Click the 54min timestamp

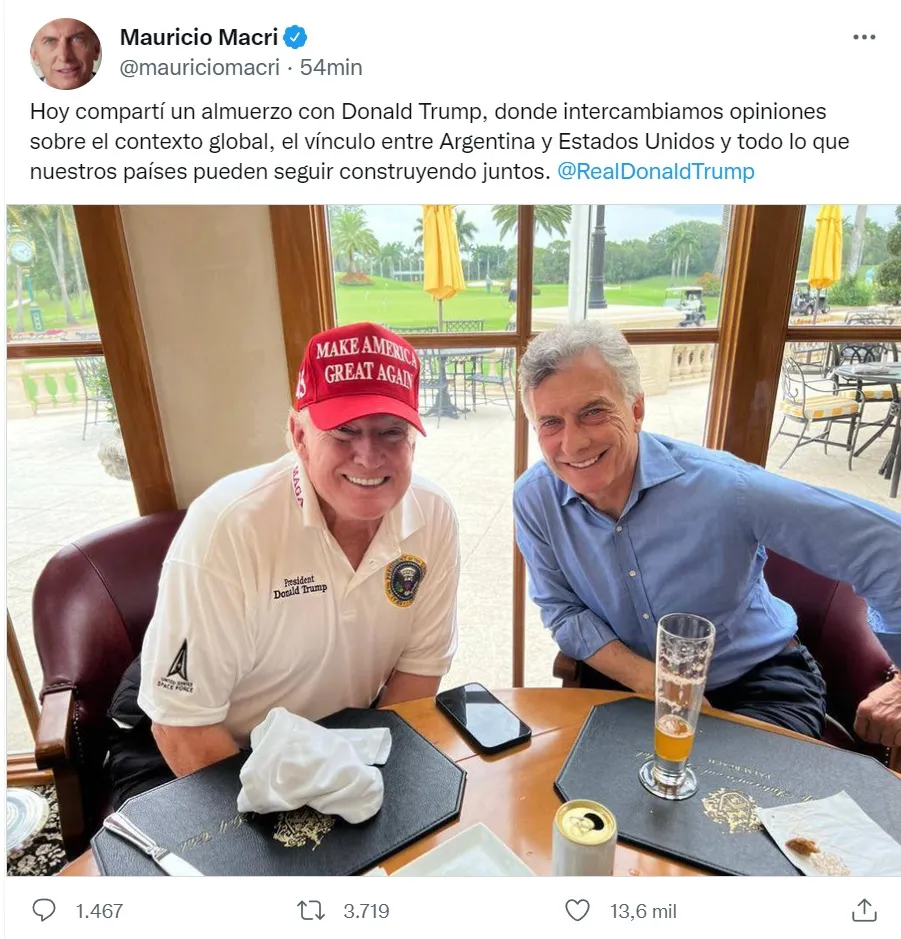pyautogui.click(x=331, y=67)
